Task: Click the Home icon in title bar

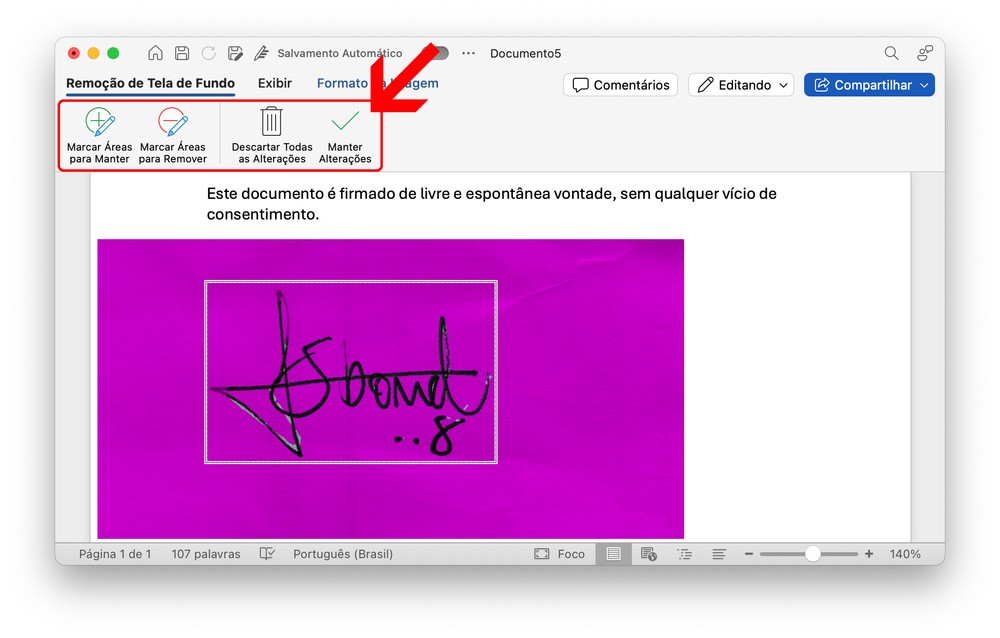Action: point(155,53)
